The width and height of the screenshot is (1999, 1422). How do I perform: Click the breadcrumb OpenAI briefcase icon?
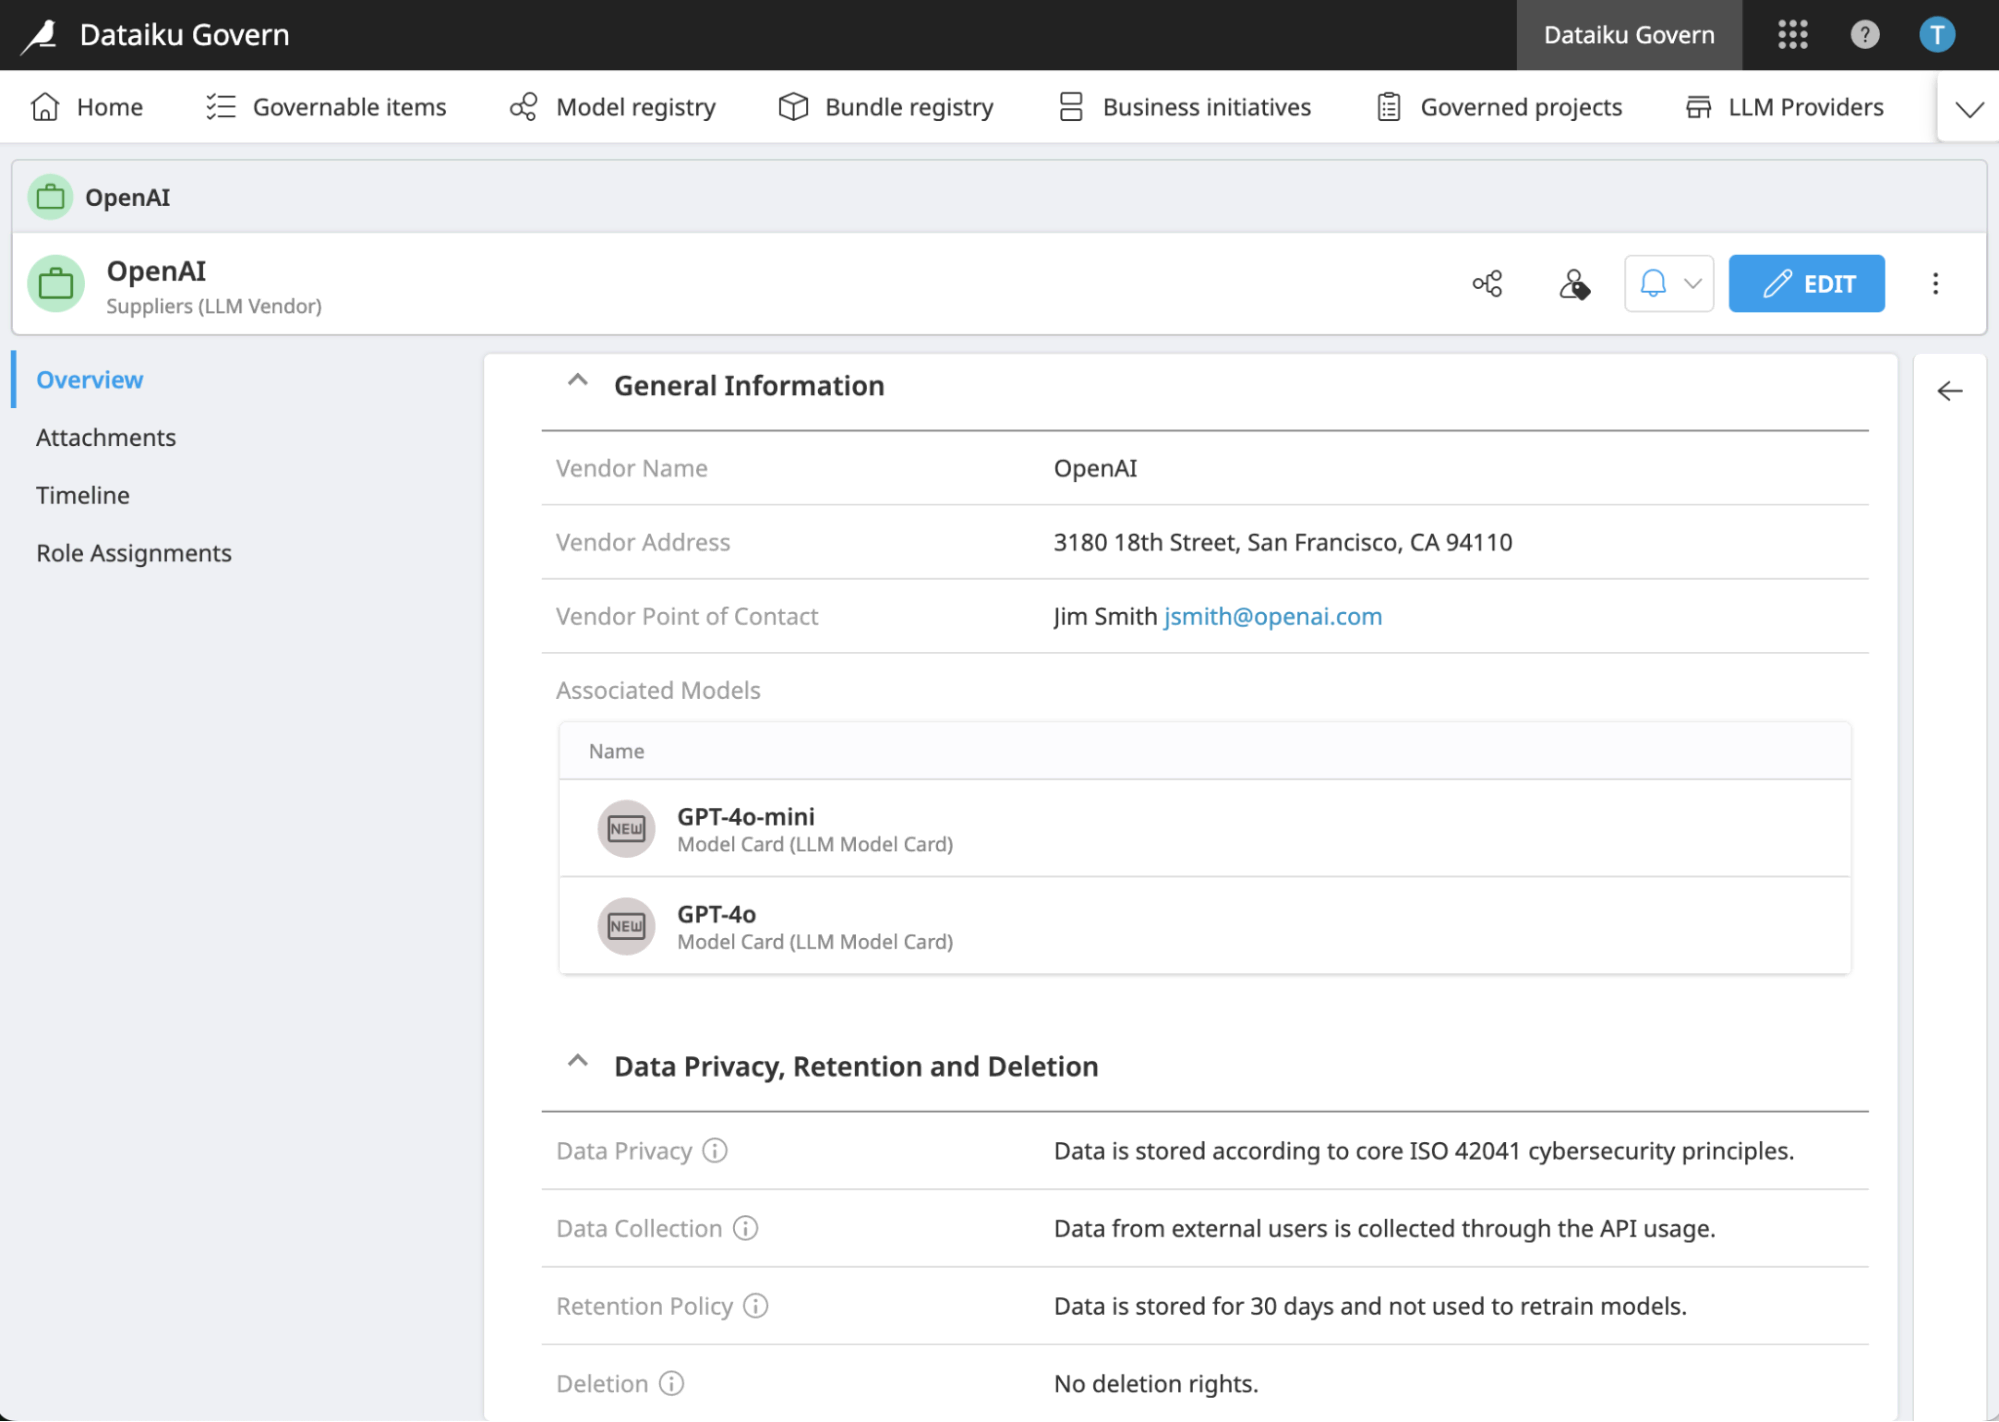[x=50, y=197]
